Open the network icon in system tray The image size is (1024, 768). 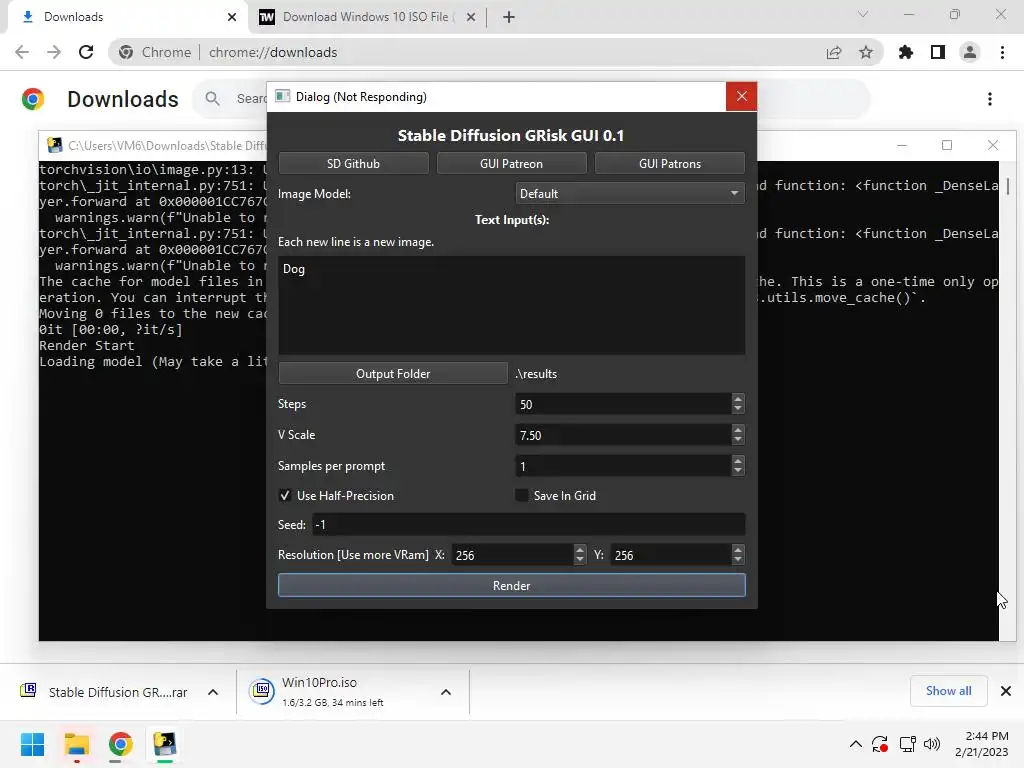coord(907,744)
